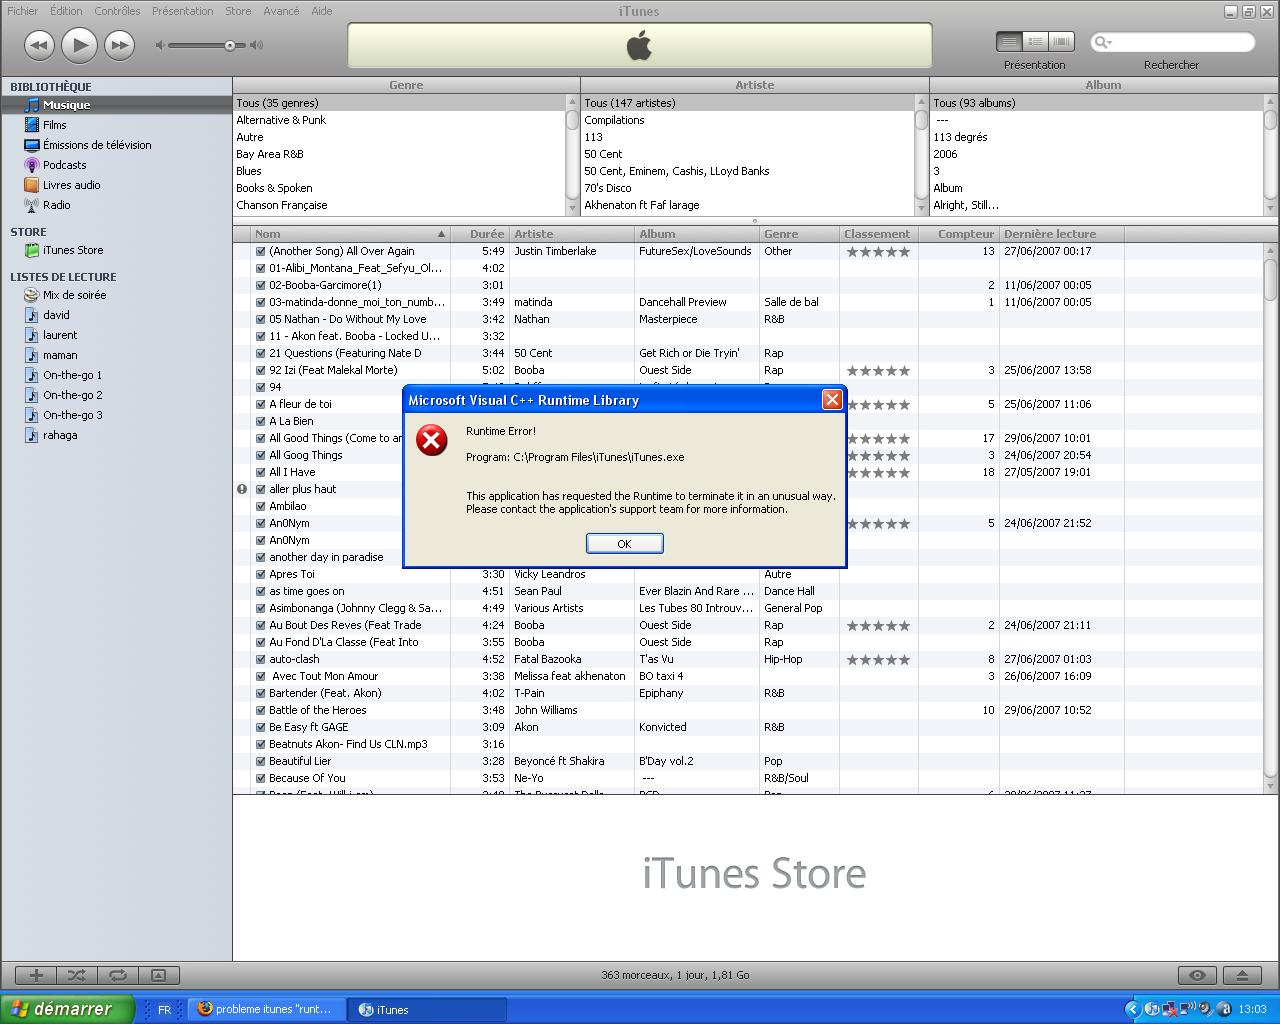Screen dimensions: 1280x1024
Task: Open the Présentation menu
Action: pos(182,11)
